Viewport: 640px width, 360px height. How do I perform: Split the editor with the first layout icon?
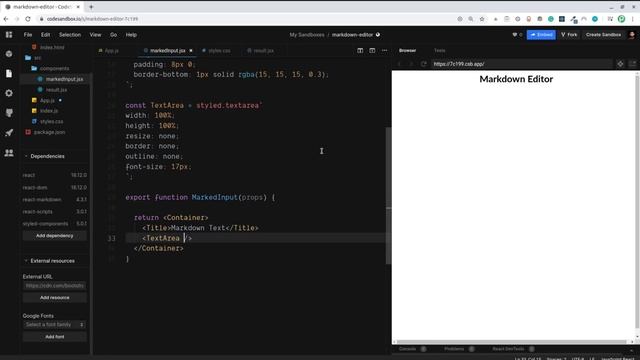(360, 51)
